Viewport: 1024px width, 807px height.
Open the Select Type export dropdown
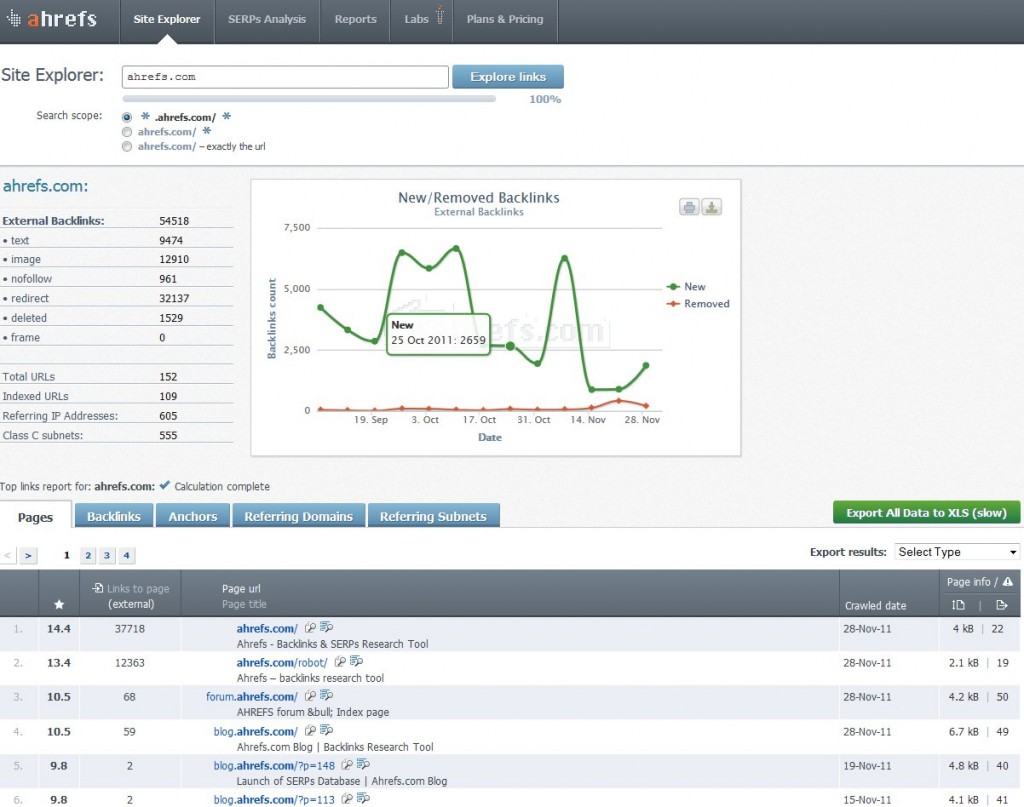click(957, 552)
